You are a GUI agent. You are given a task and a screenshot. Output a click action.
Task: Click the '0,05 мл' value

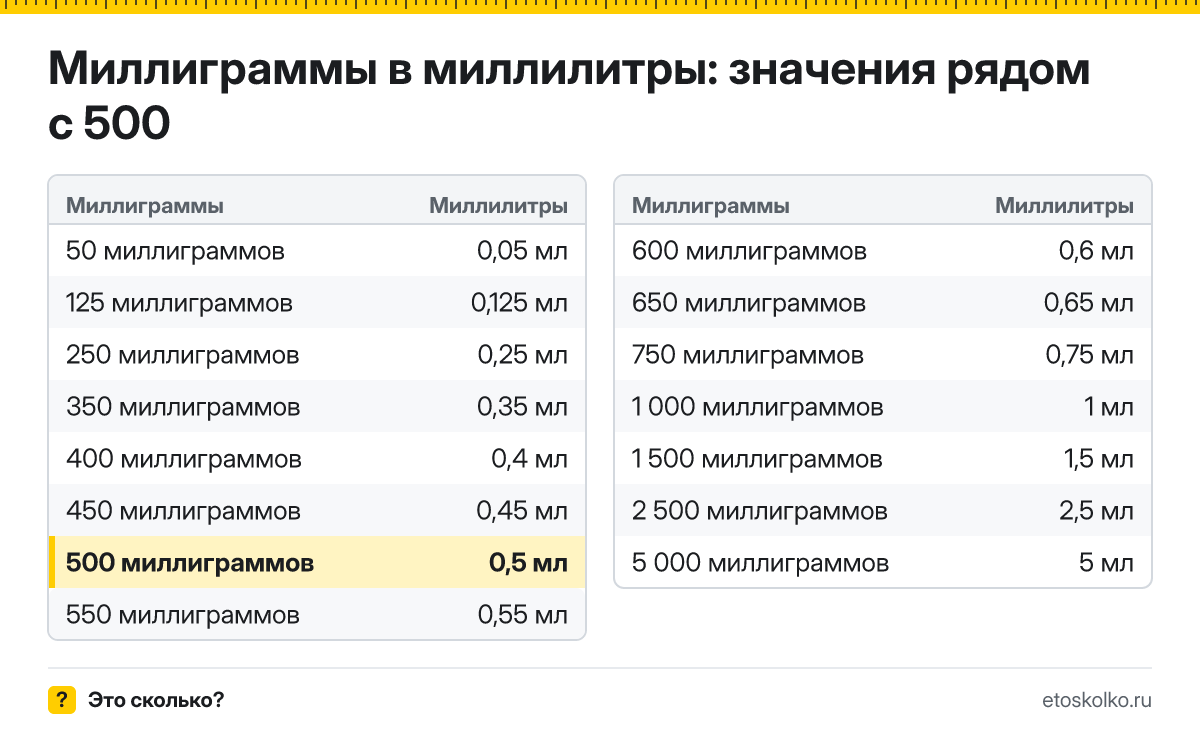523,251
